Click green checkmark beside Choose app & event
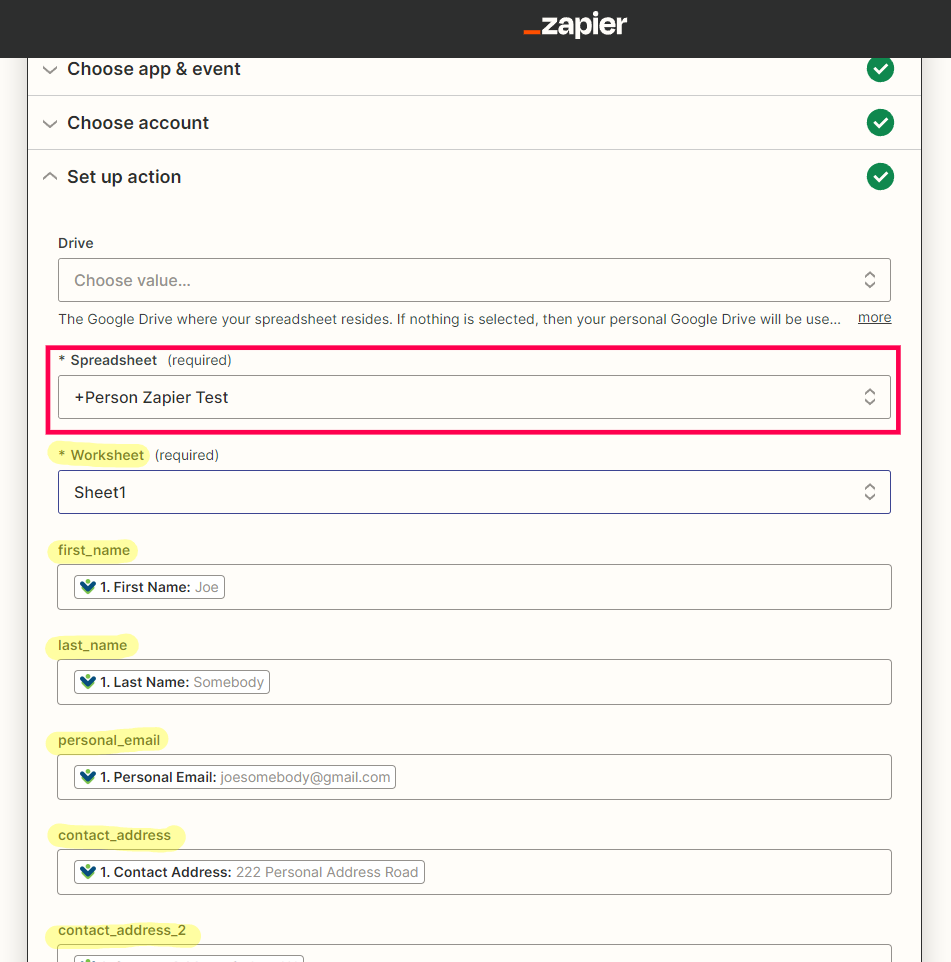The width and height of the screenshot is (951, 962). pyautogui.click(x=879, y=69)
